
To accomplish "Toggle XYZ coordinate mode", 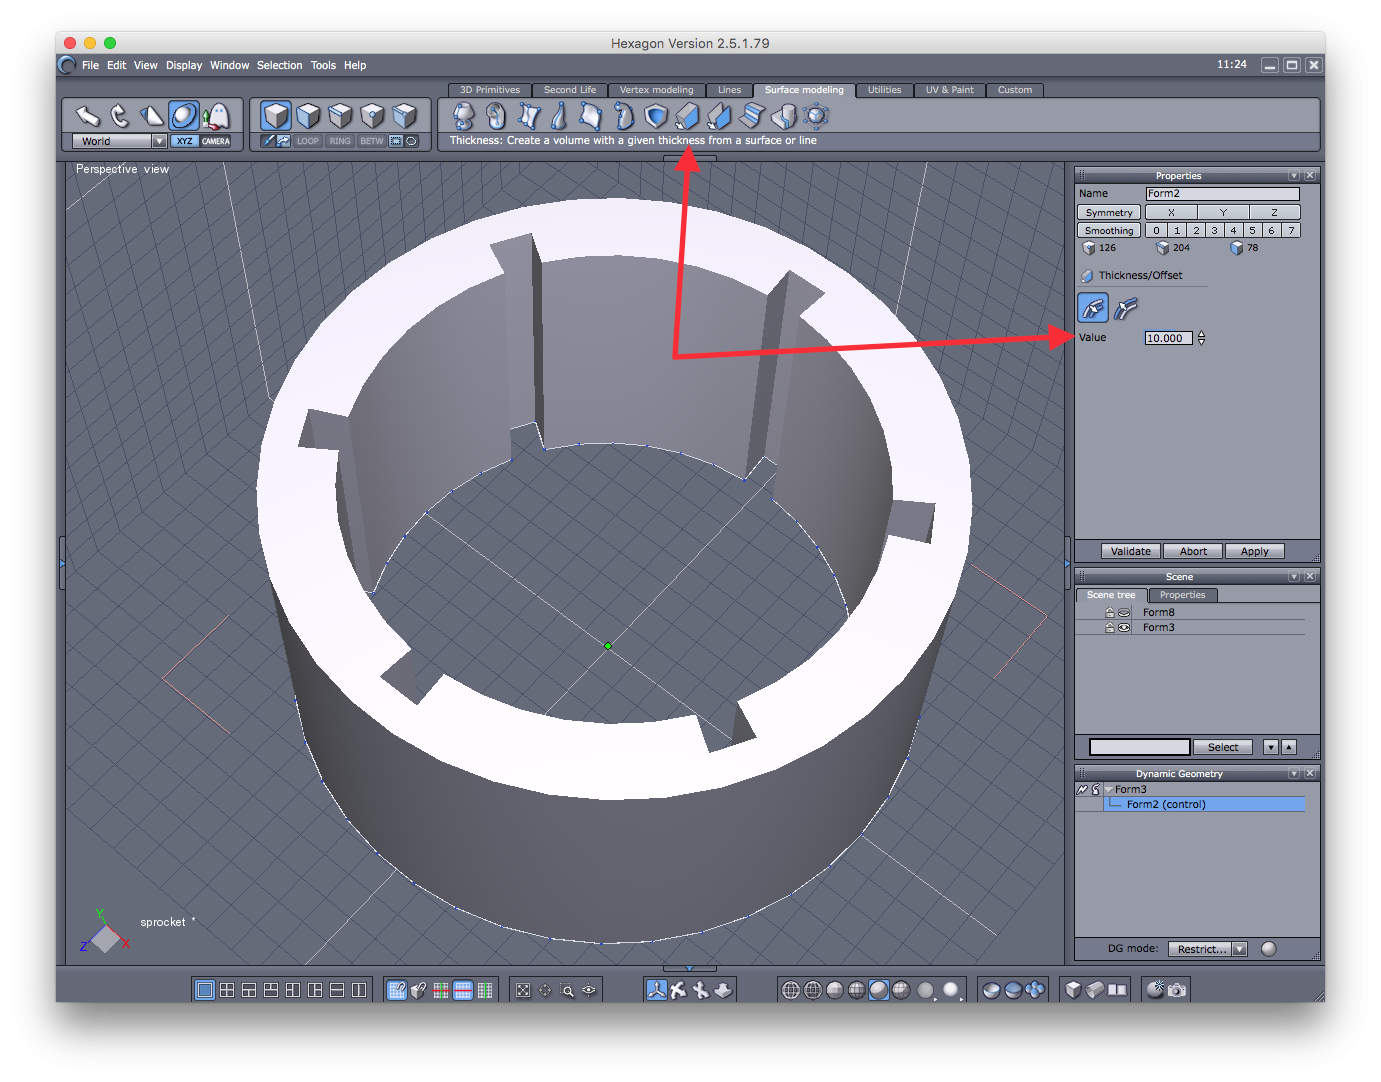I will (x=184, y=141).
